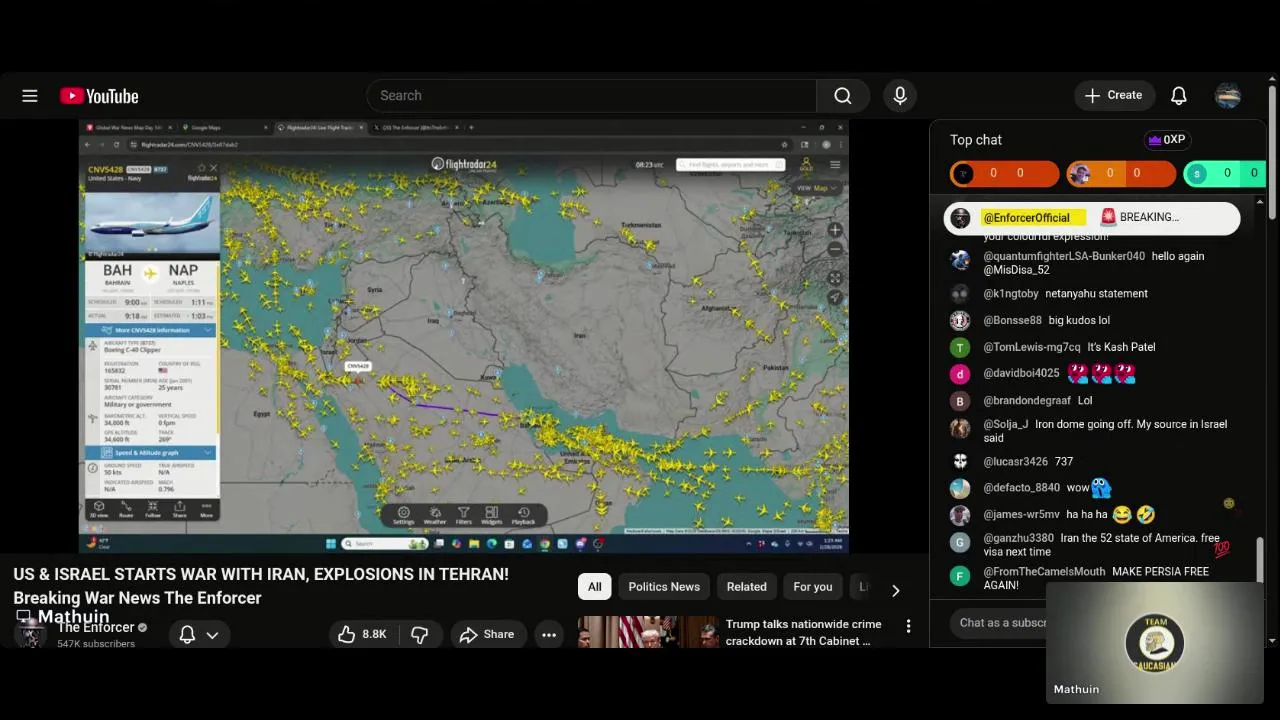
Task: Open the map View dropdown
Action: [816, 188]
